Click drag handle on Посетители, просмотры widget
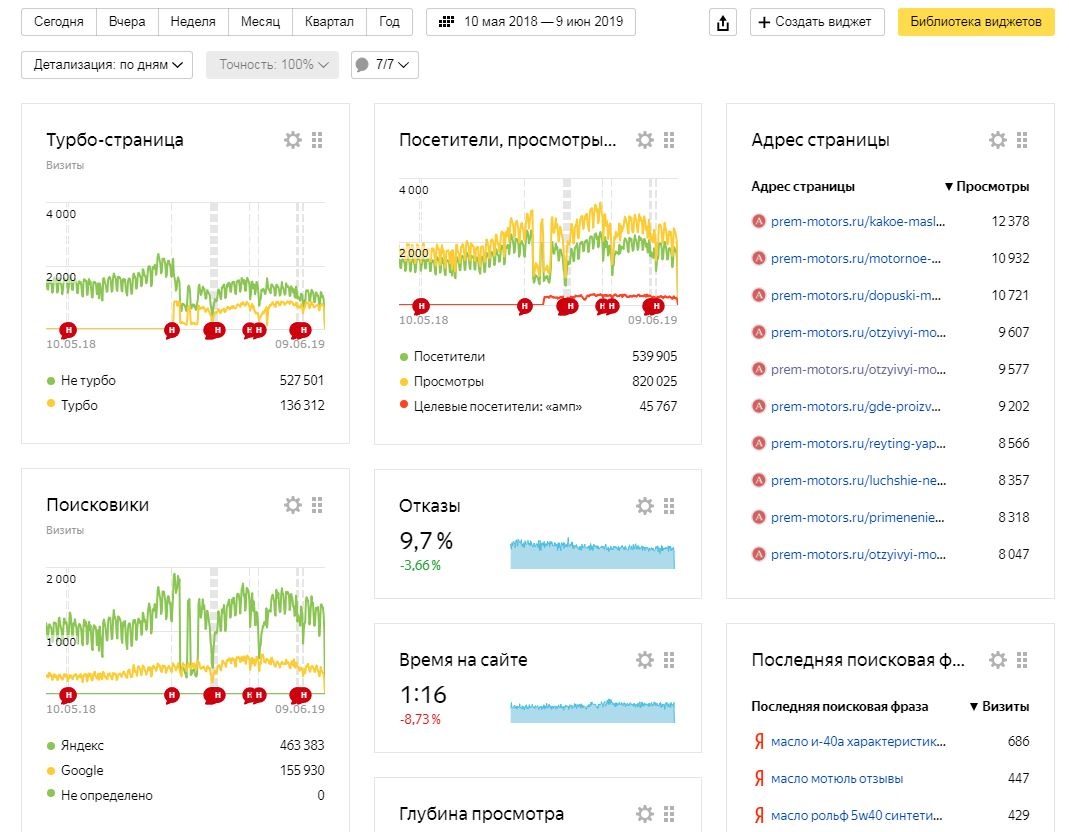 click(669, 140)
